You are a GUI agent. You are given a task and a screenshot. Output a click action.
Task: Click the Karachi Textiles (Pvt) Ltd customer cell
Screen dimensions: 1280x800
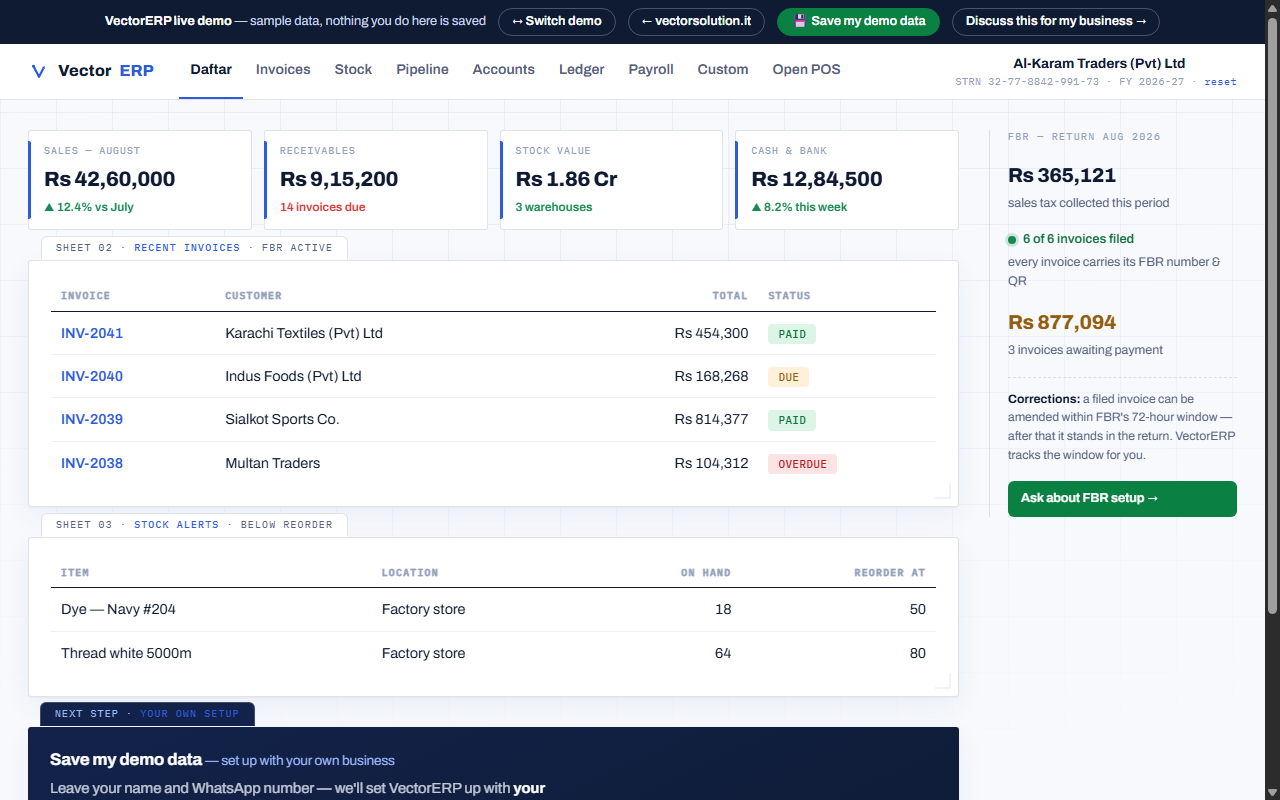click(304, 333)
